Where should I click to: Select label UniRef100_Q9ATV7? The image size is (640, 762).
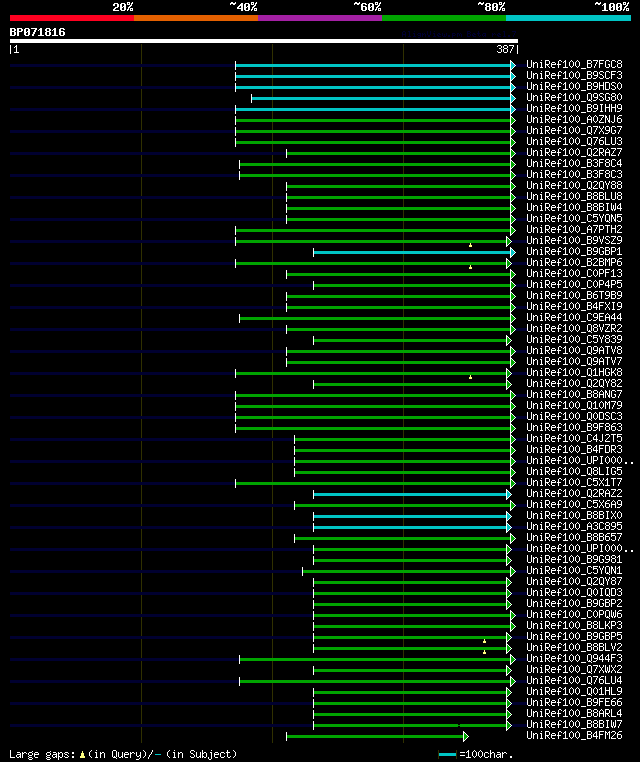click(x=574, y=362)
